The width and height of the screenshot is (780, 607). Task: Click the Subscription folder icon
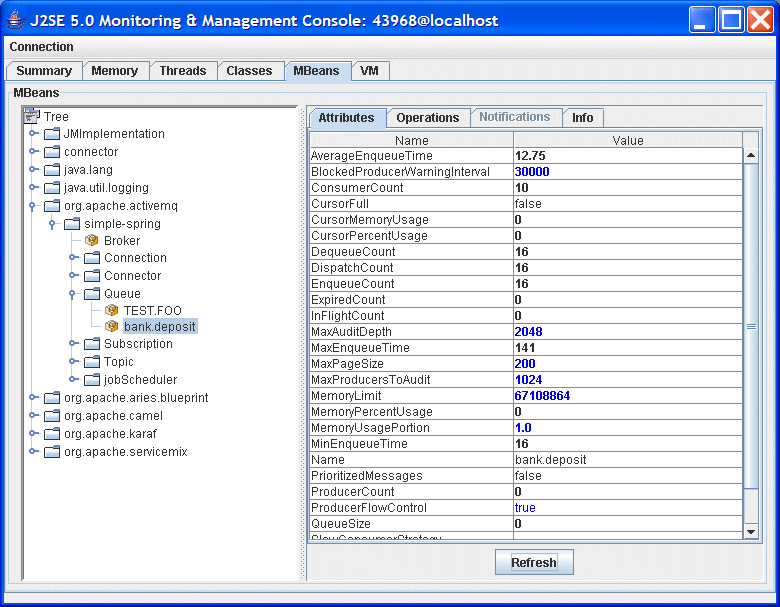tap(92, 344)
